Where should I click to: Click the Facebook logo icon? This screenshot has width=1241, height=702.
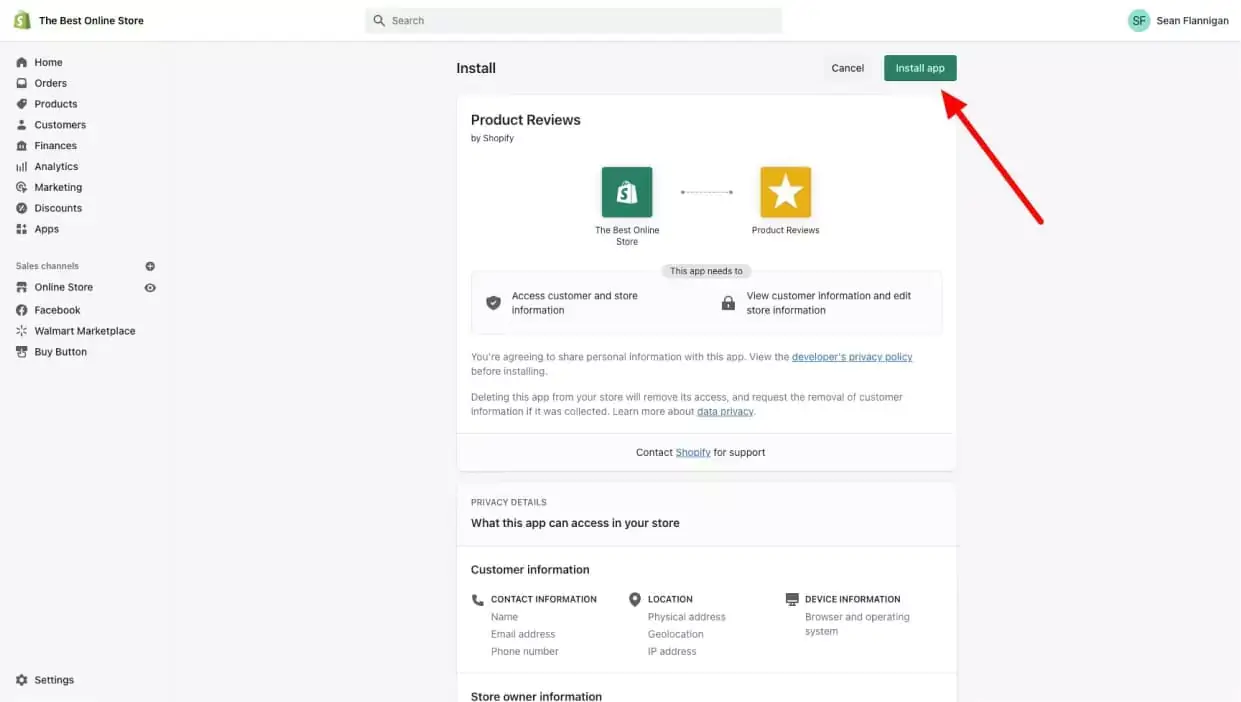coord(22,310)
